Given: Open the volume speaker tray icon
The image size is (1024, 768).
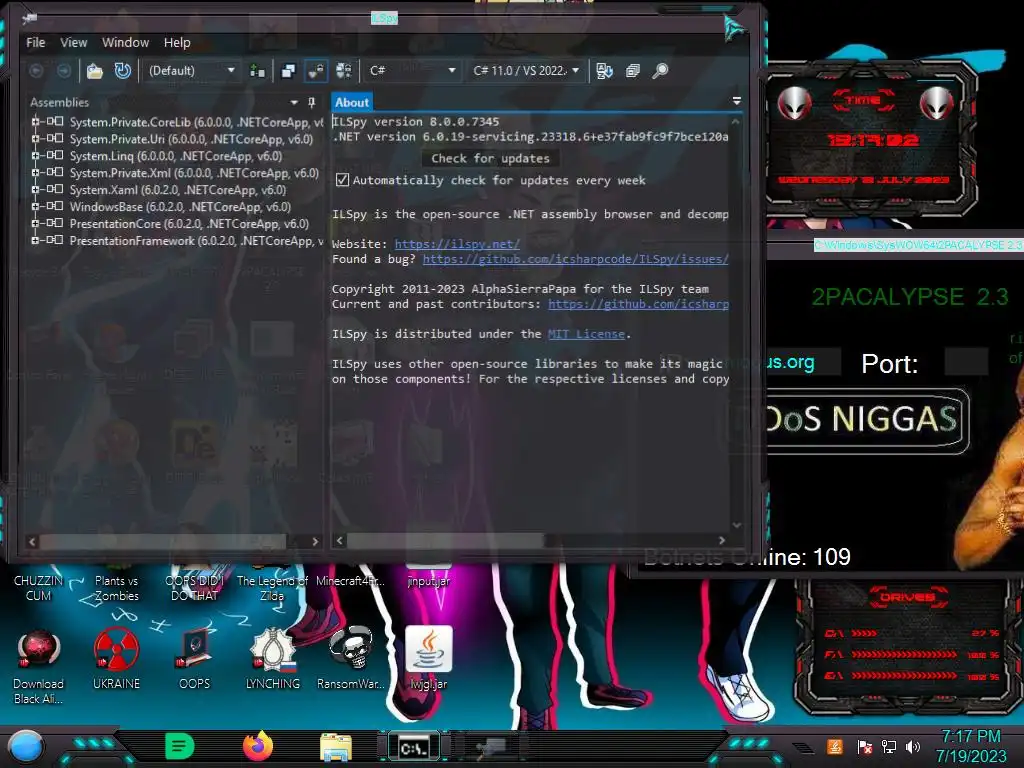Looking at the screenshot, I should point(913,746).
